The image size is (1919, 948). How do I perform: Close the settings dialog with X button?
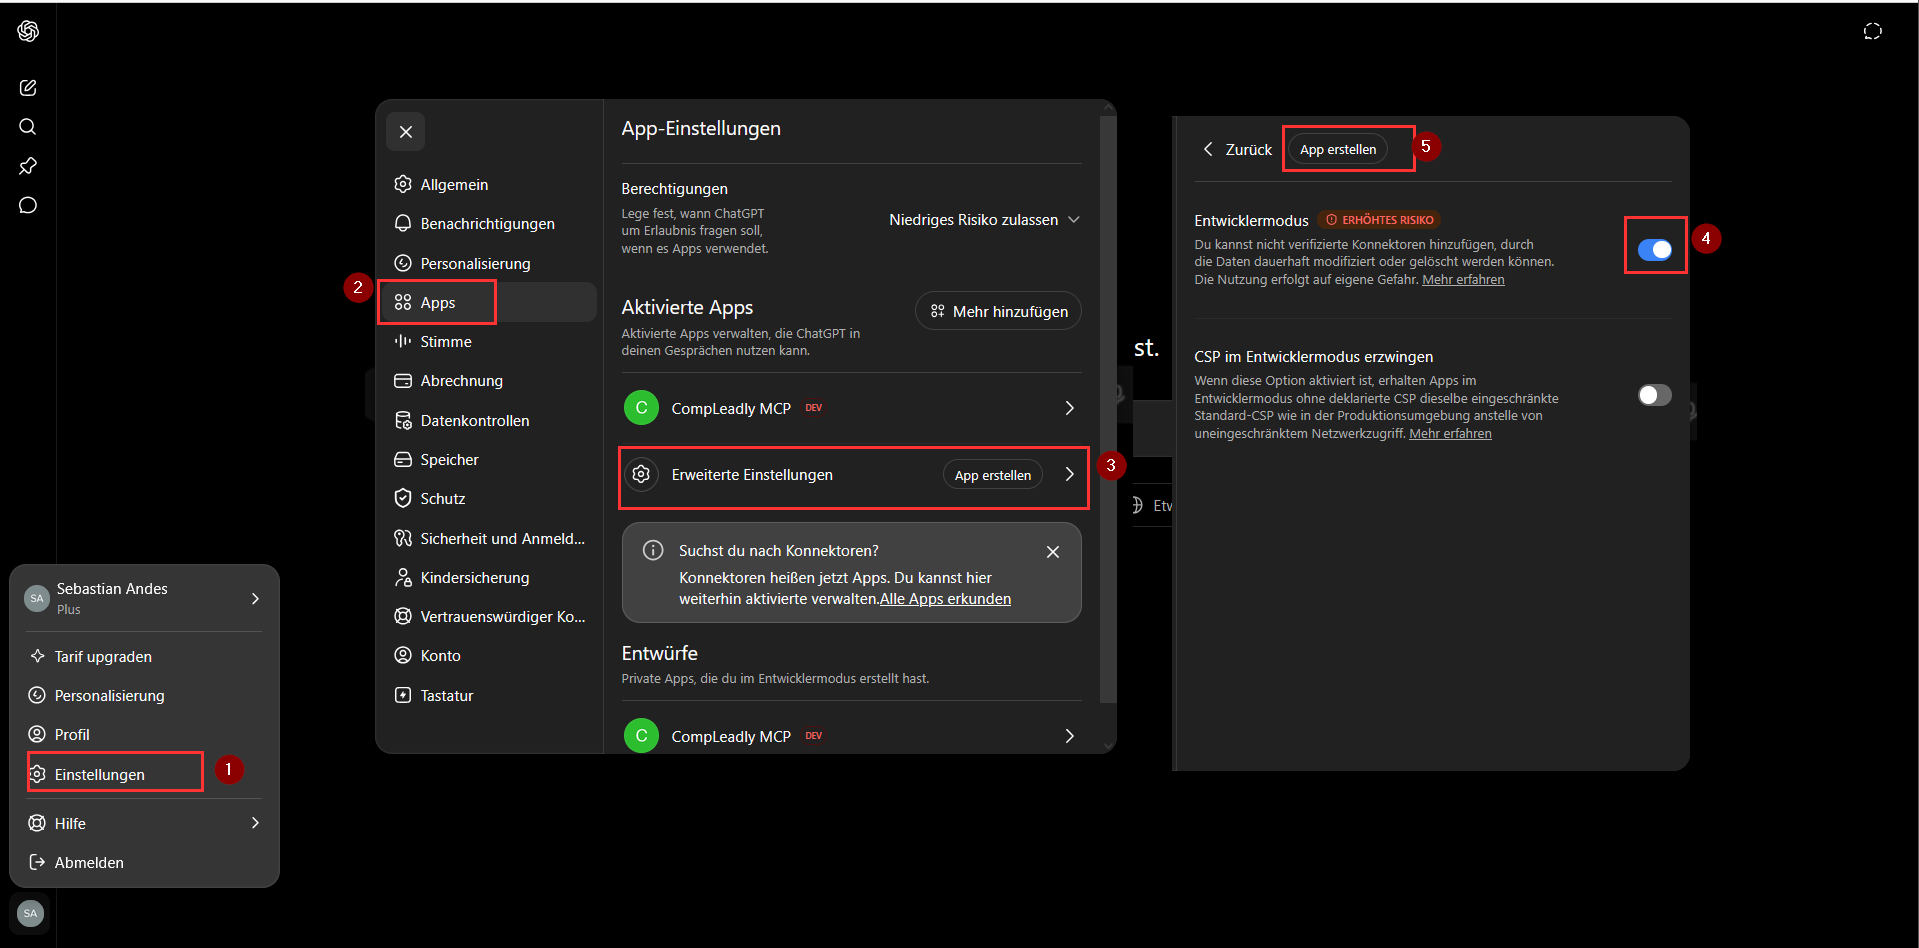406,132
